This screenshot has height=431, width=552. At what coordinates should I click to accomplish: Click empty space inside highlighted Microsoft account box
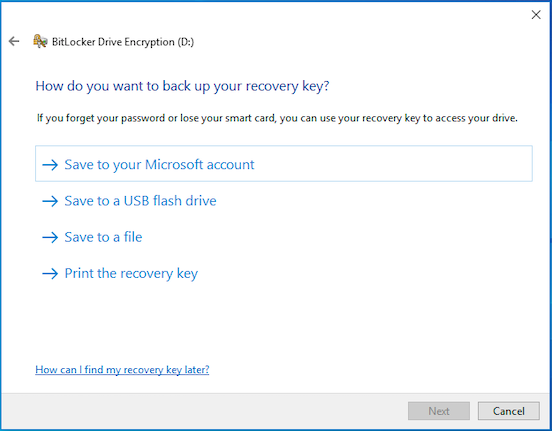click(x=387, y=164)
